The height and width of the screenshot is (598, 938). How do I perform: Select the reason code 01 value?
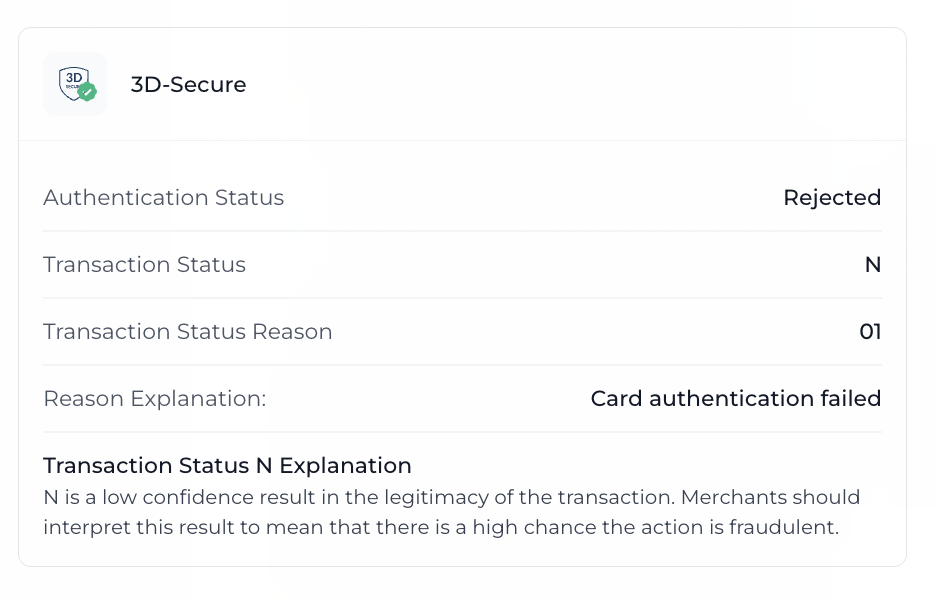(870, 332)
